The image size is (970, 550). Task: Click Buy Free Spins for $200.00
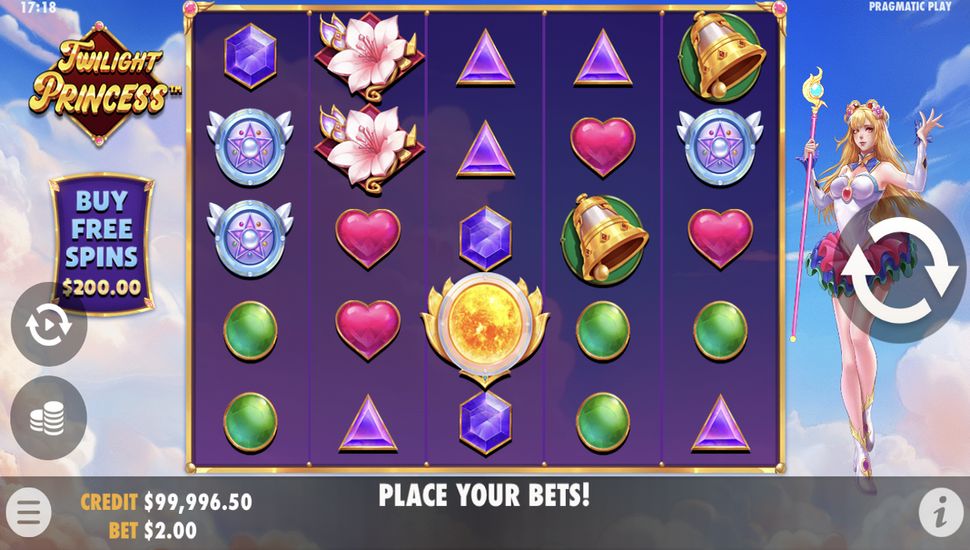(101, 244)
